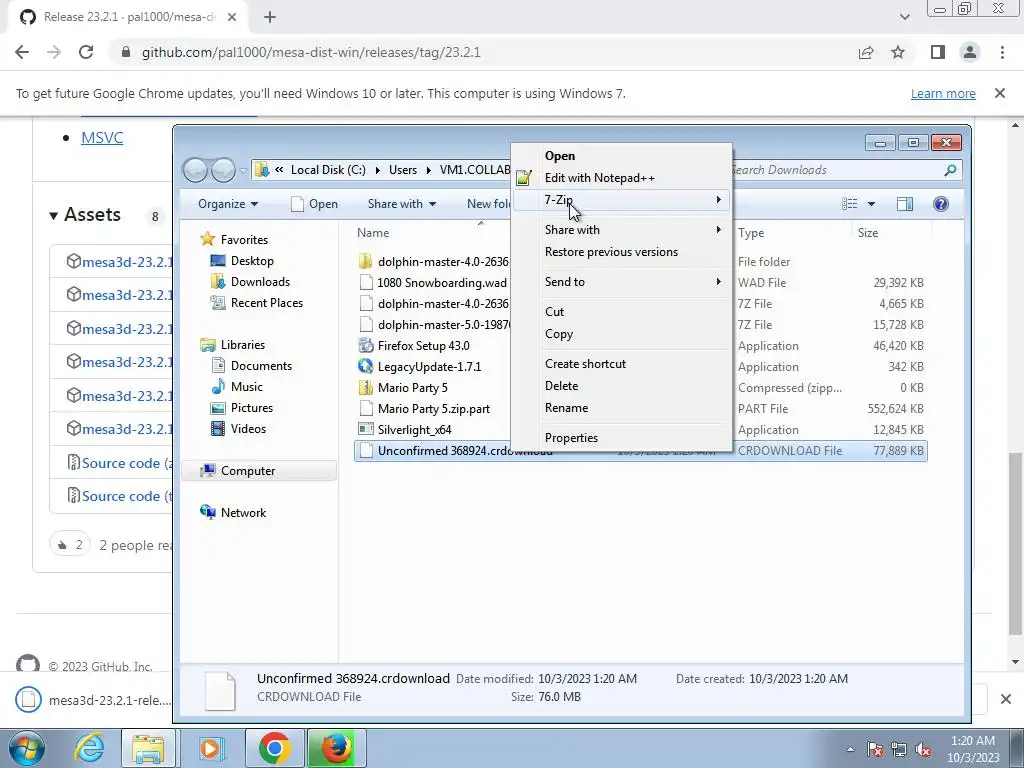Select Restore previous versions entry
This screenshot has width=1024, height=768.
pos(621,252)
